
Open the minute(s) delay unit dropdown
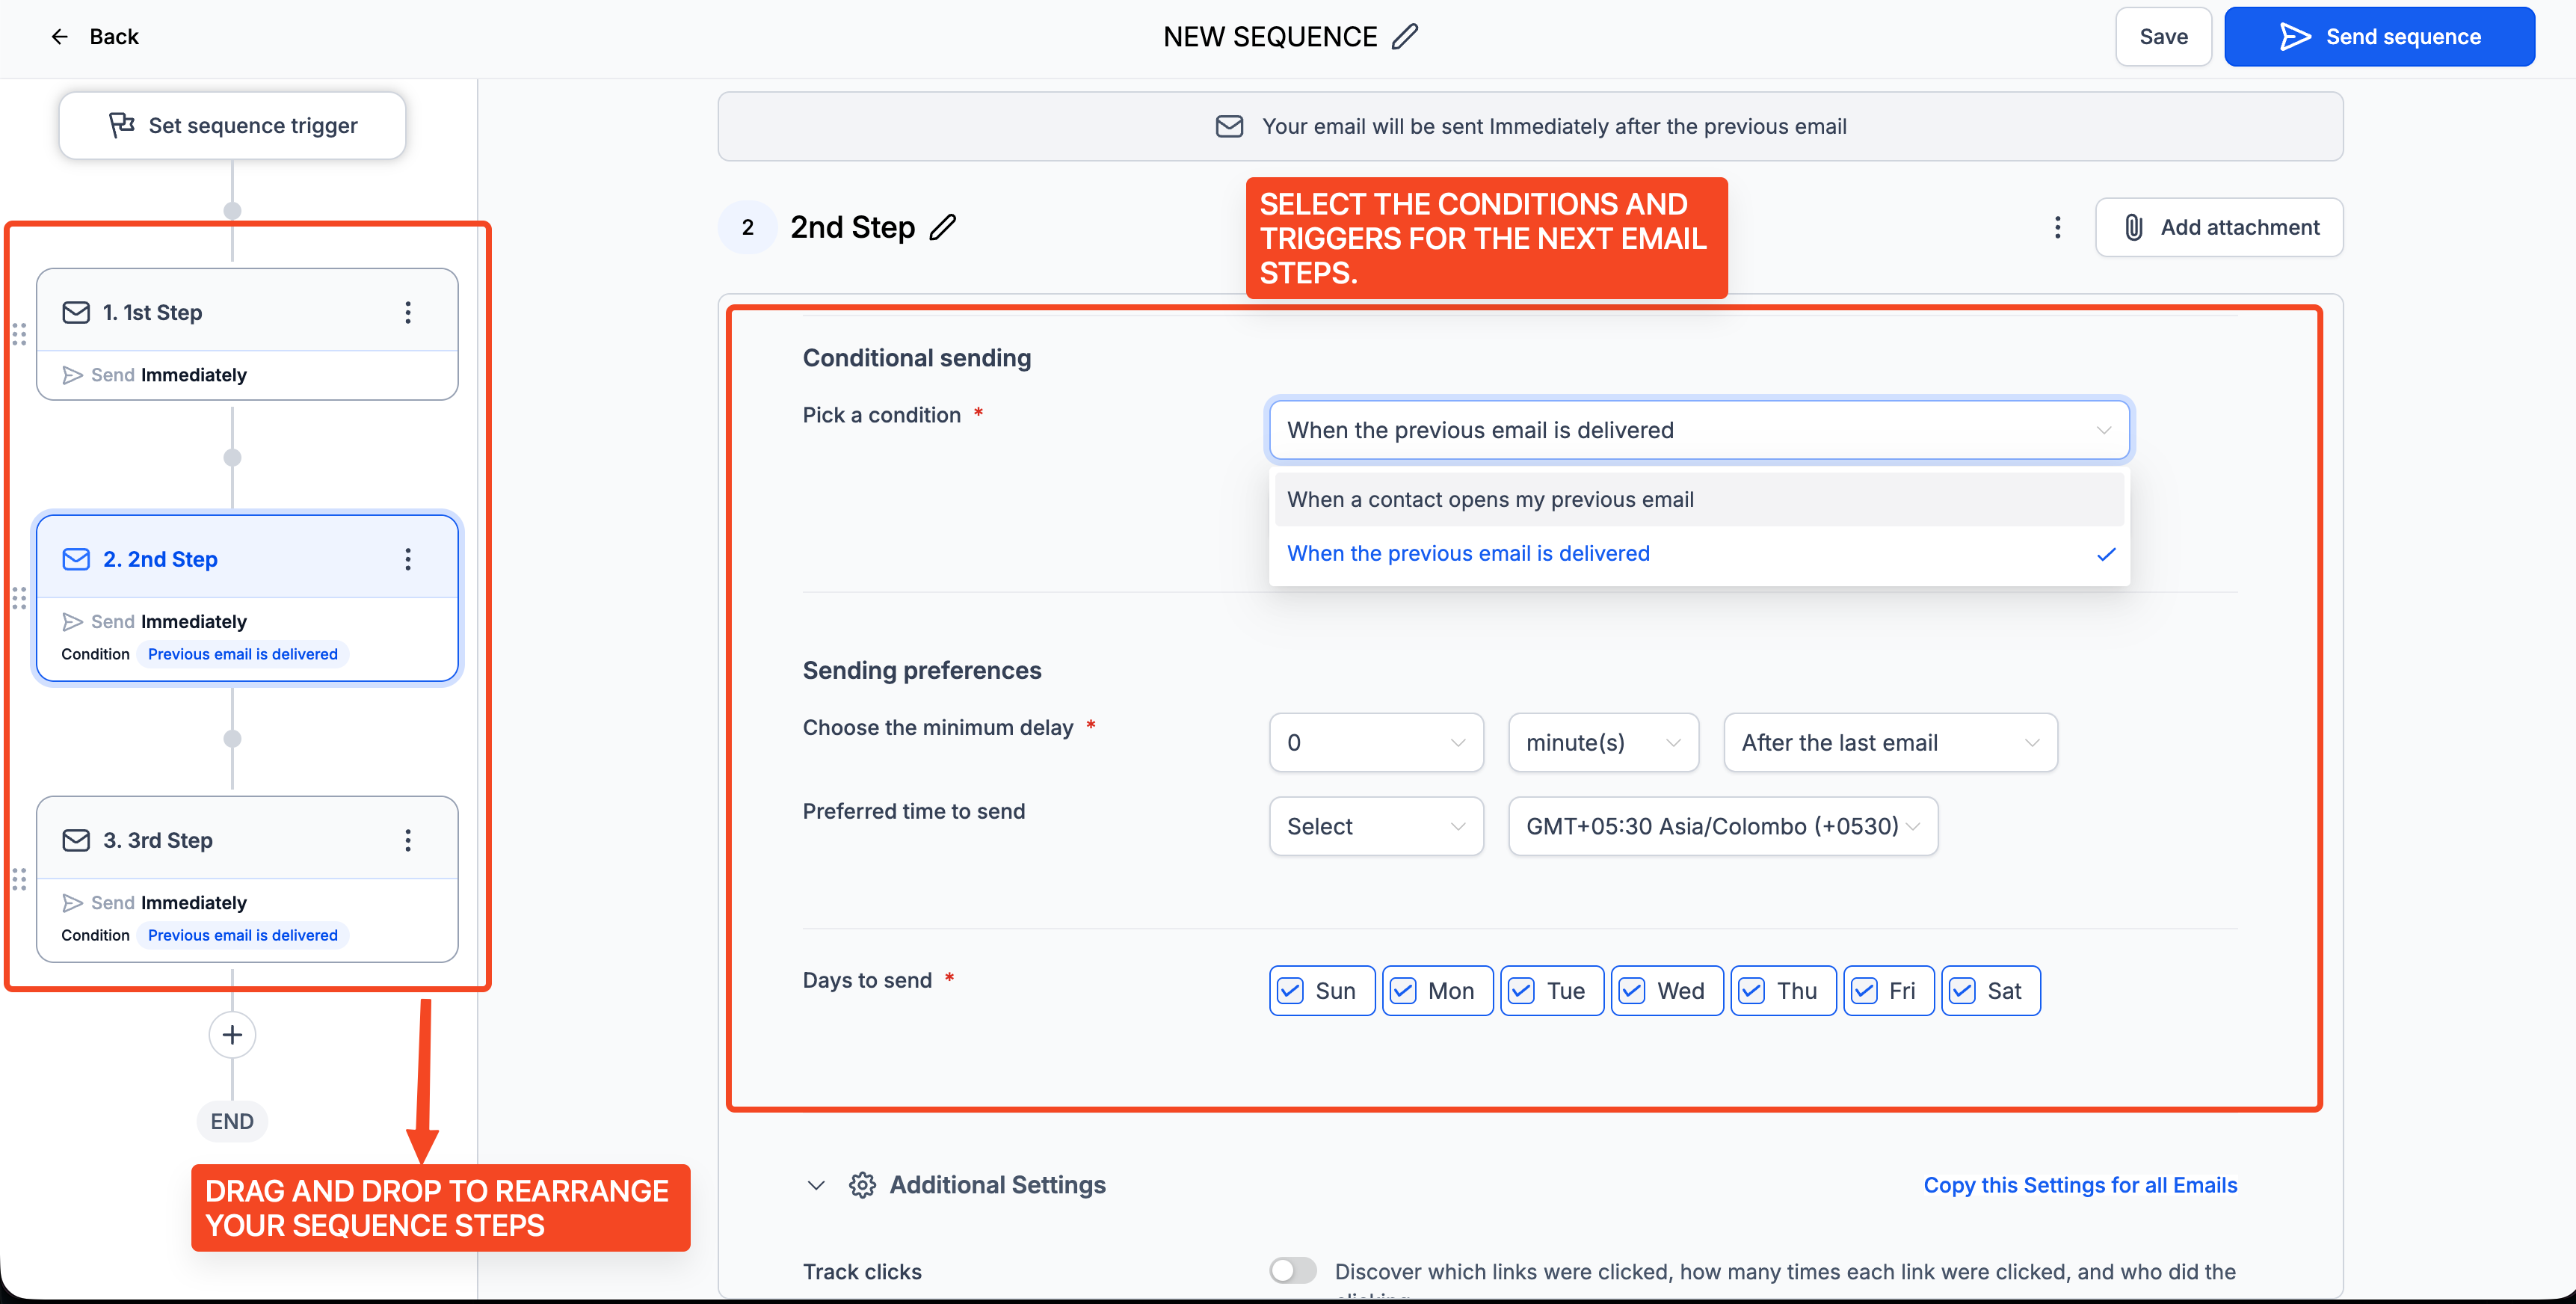click(1602, 743)
